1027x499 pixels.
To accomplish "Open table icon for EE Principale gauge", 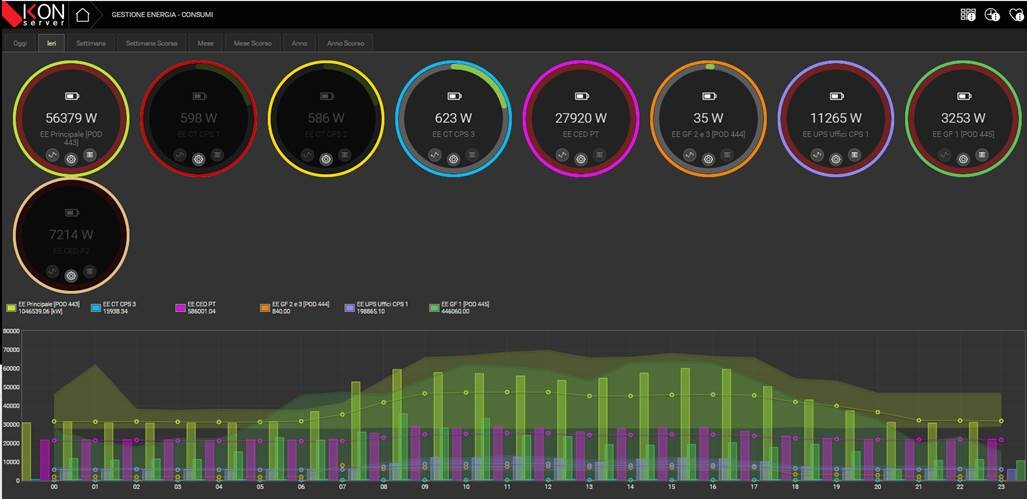I will click(90, 155).
